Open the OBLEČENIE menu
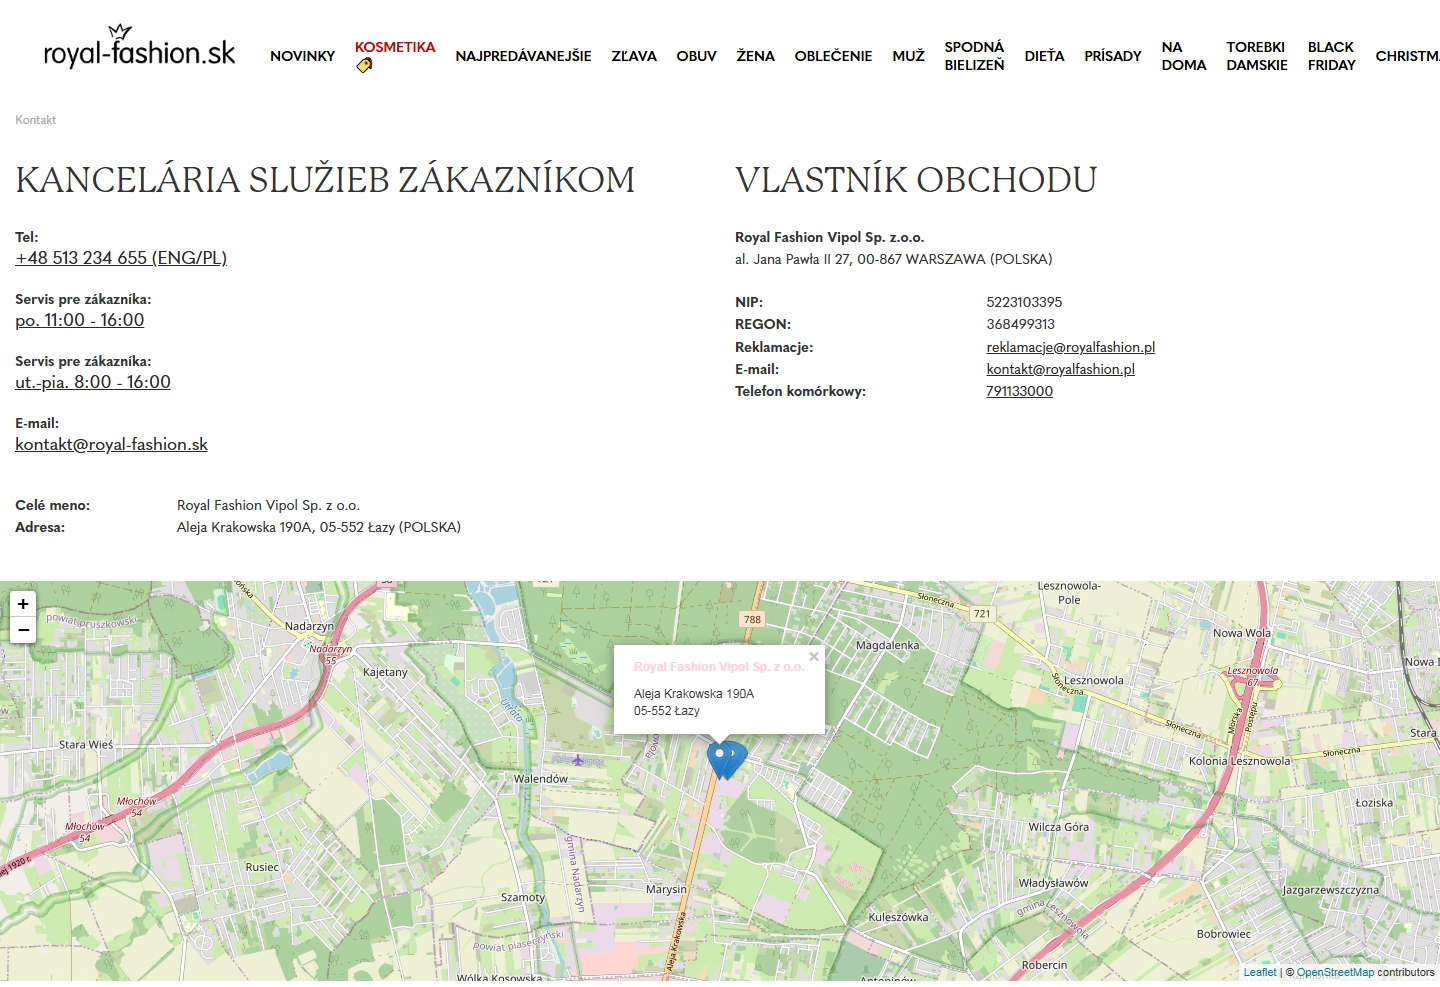1440x987 pixels. click(x=833, y=56)
